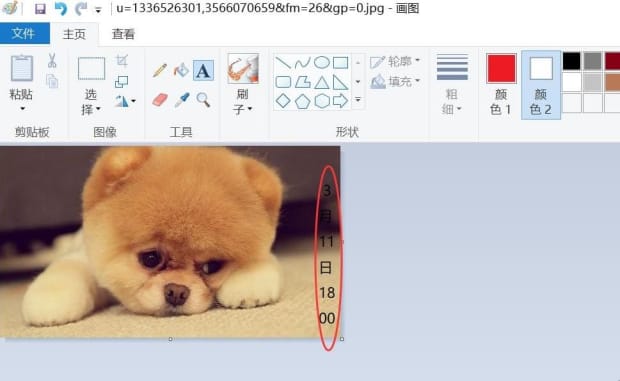The width and height of the screenshot is (620, 381).
Task: Select the Oval shape
Action: (x=321, y=62)
